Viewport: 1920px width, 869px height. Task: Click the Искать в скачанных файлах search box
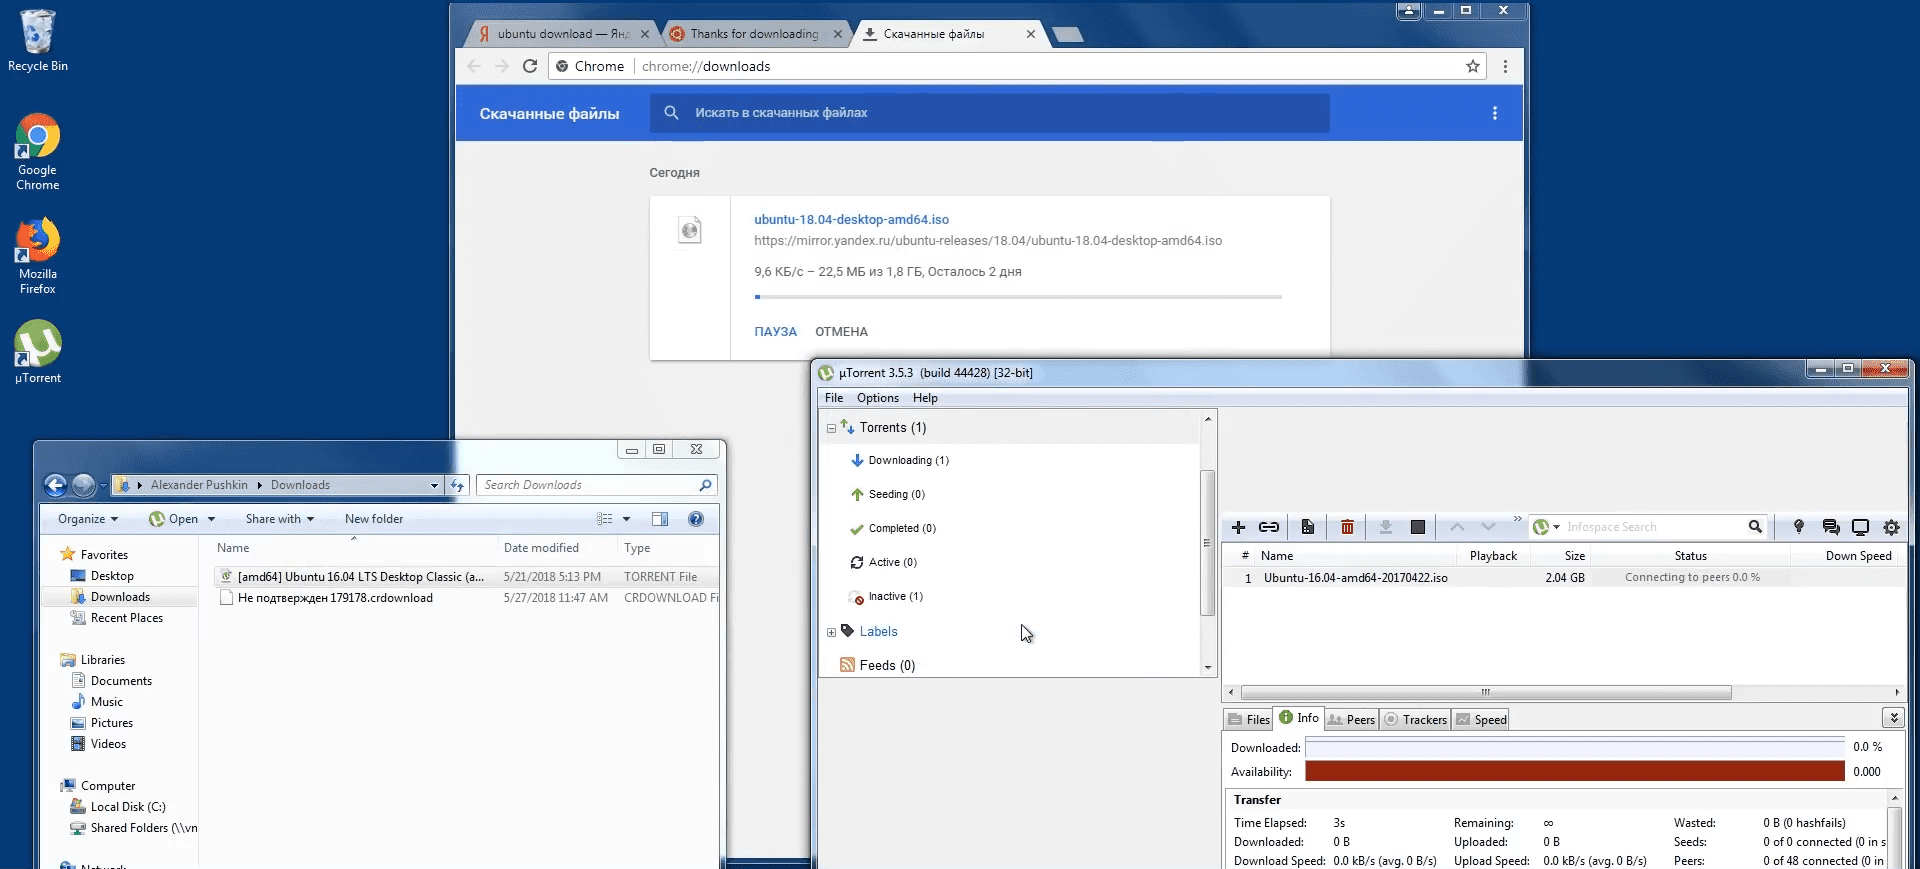990,113
